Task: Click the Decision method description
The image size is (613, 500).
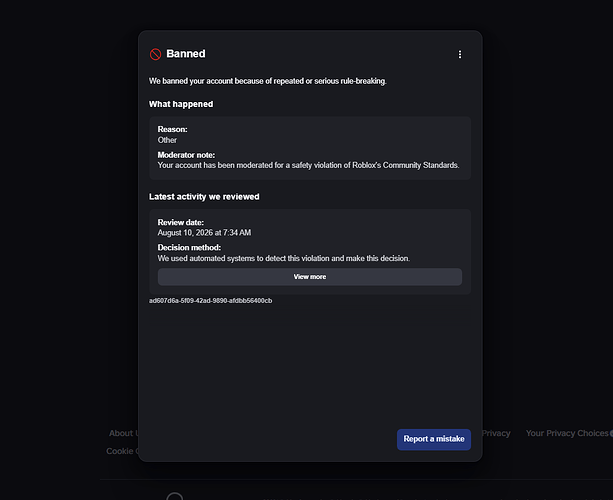Action: [283, 258]
